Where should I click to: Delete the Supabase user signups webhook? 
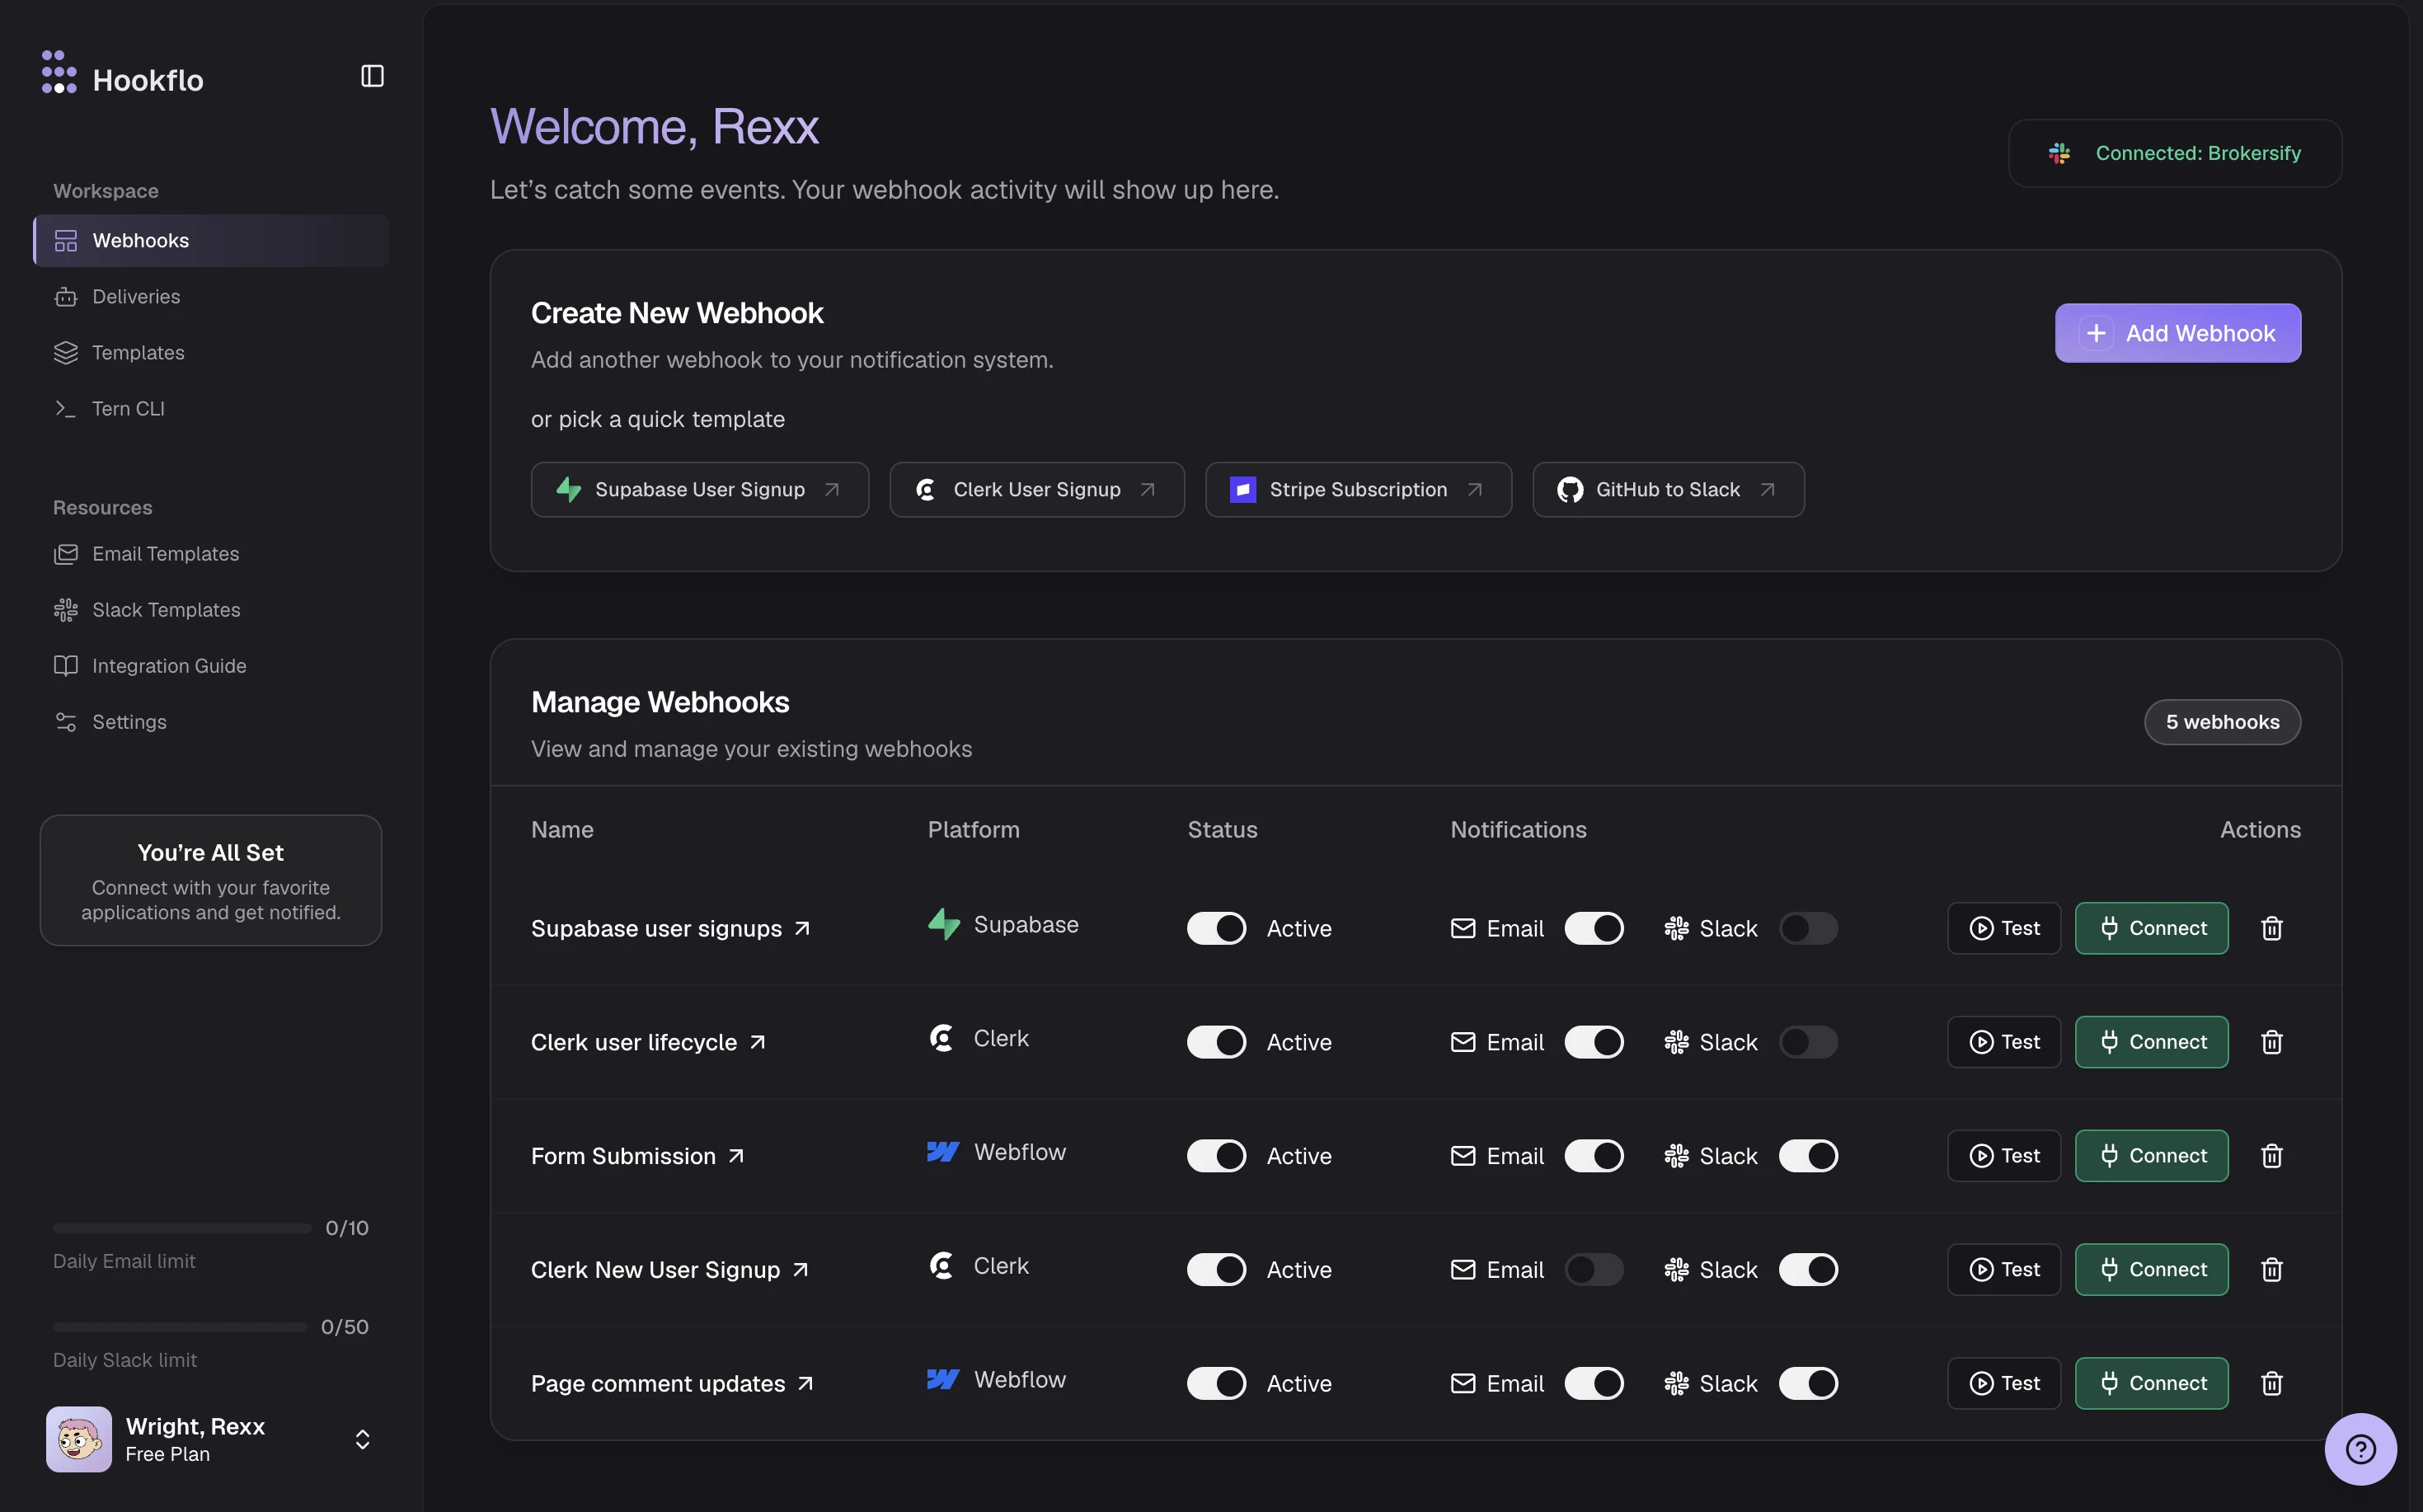click(2271, 928)
